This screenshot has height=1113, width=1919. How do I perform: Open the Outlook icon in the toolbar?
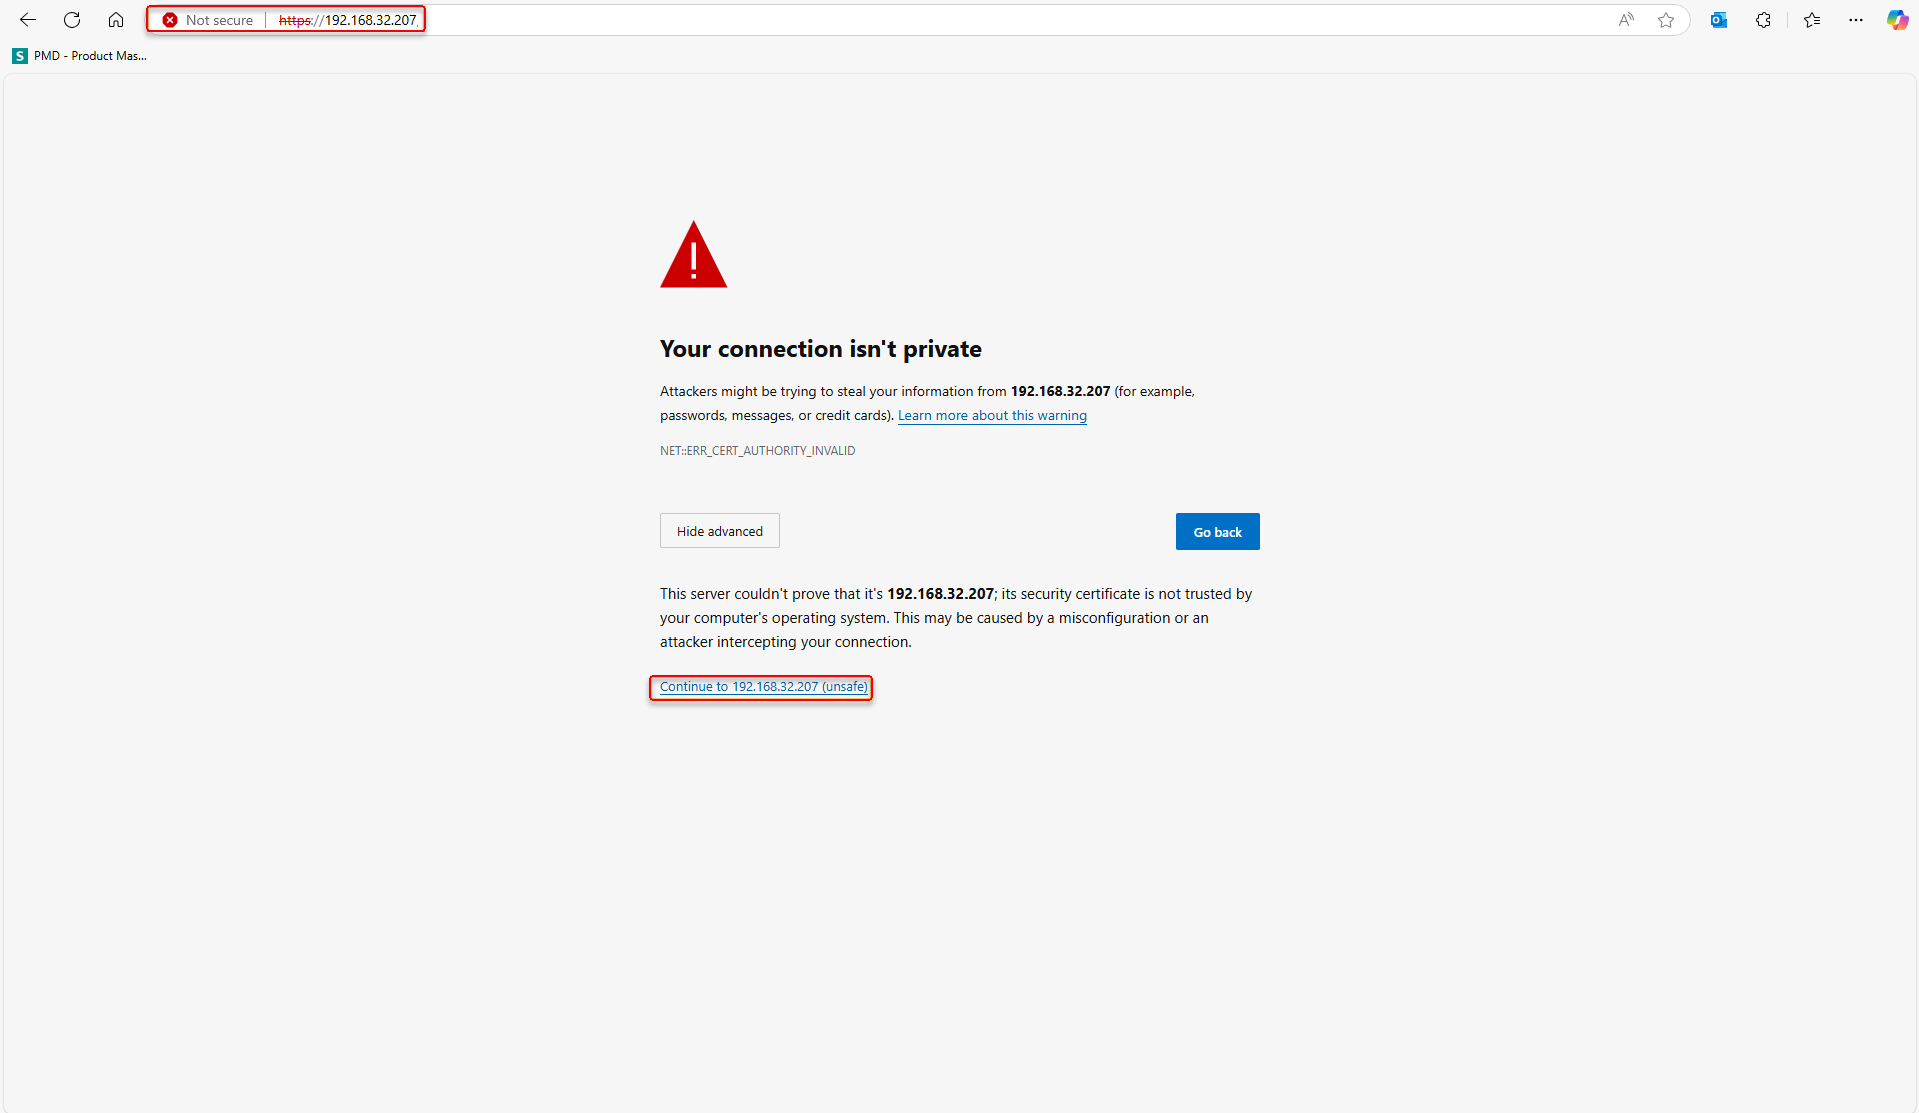pyautogui.click(x=1718, y=20)
